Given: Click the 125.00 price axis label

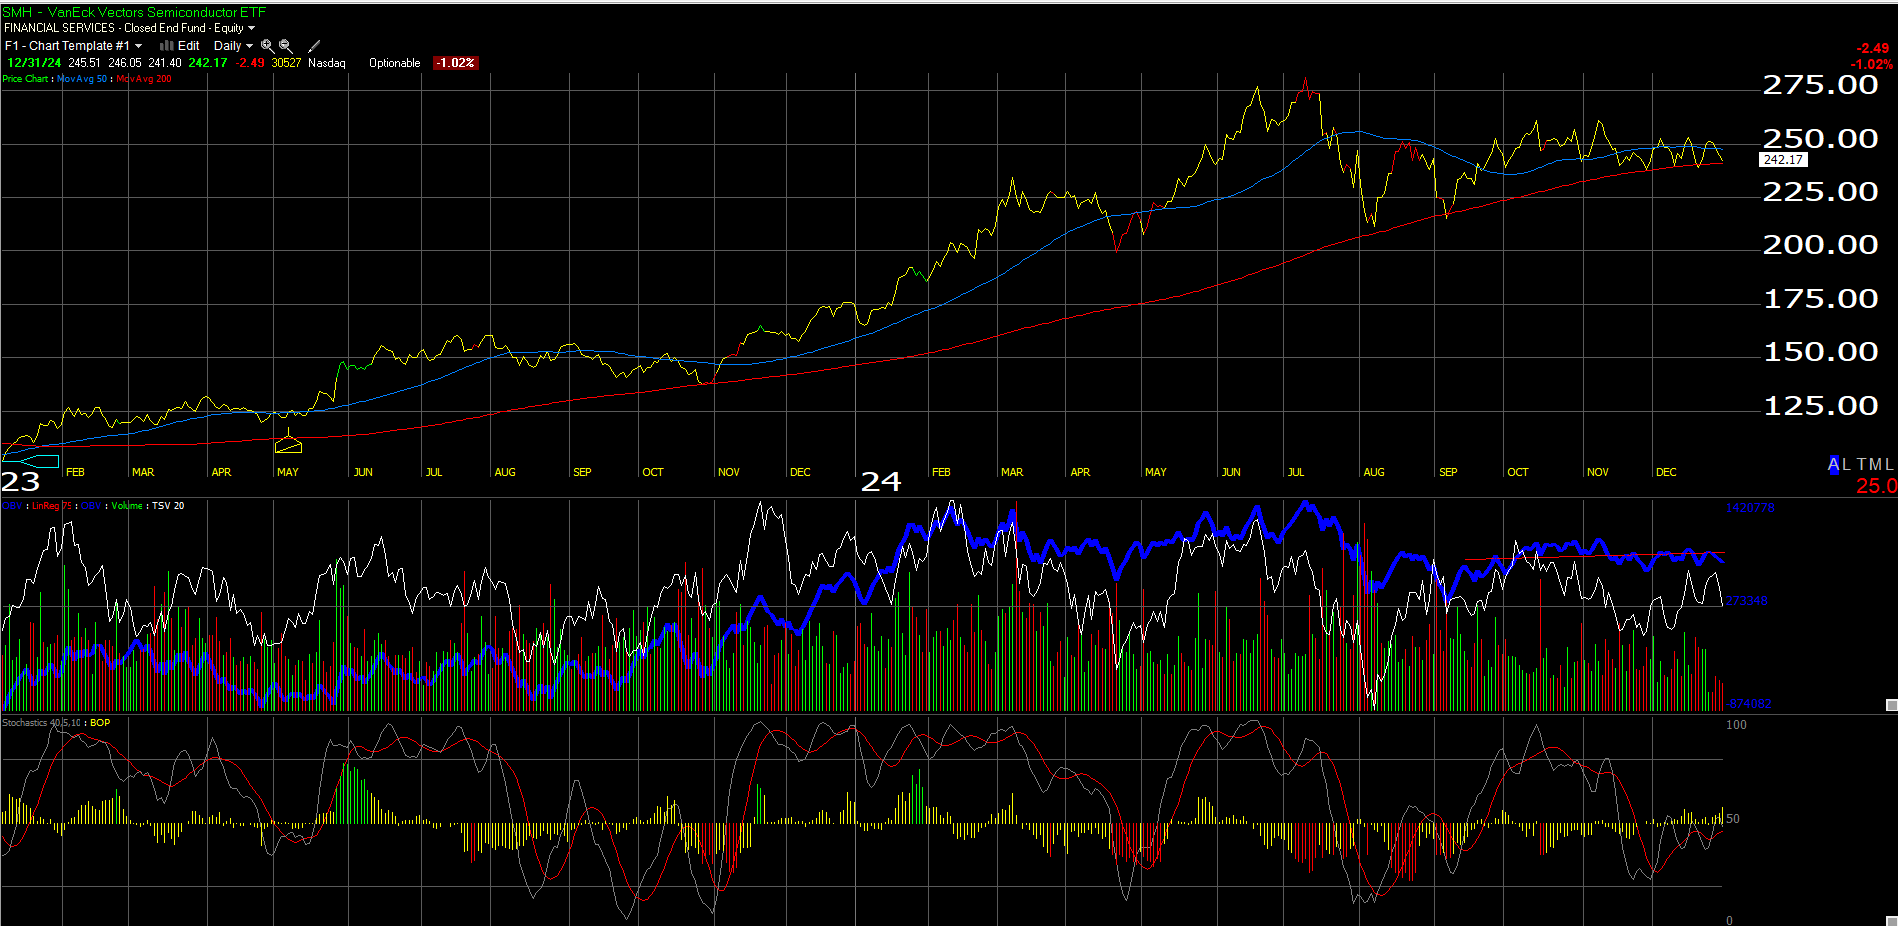Looking at the screenshot, I should tap(1820, 406).
